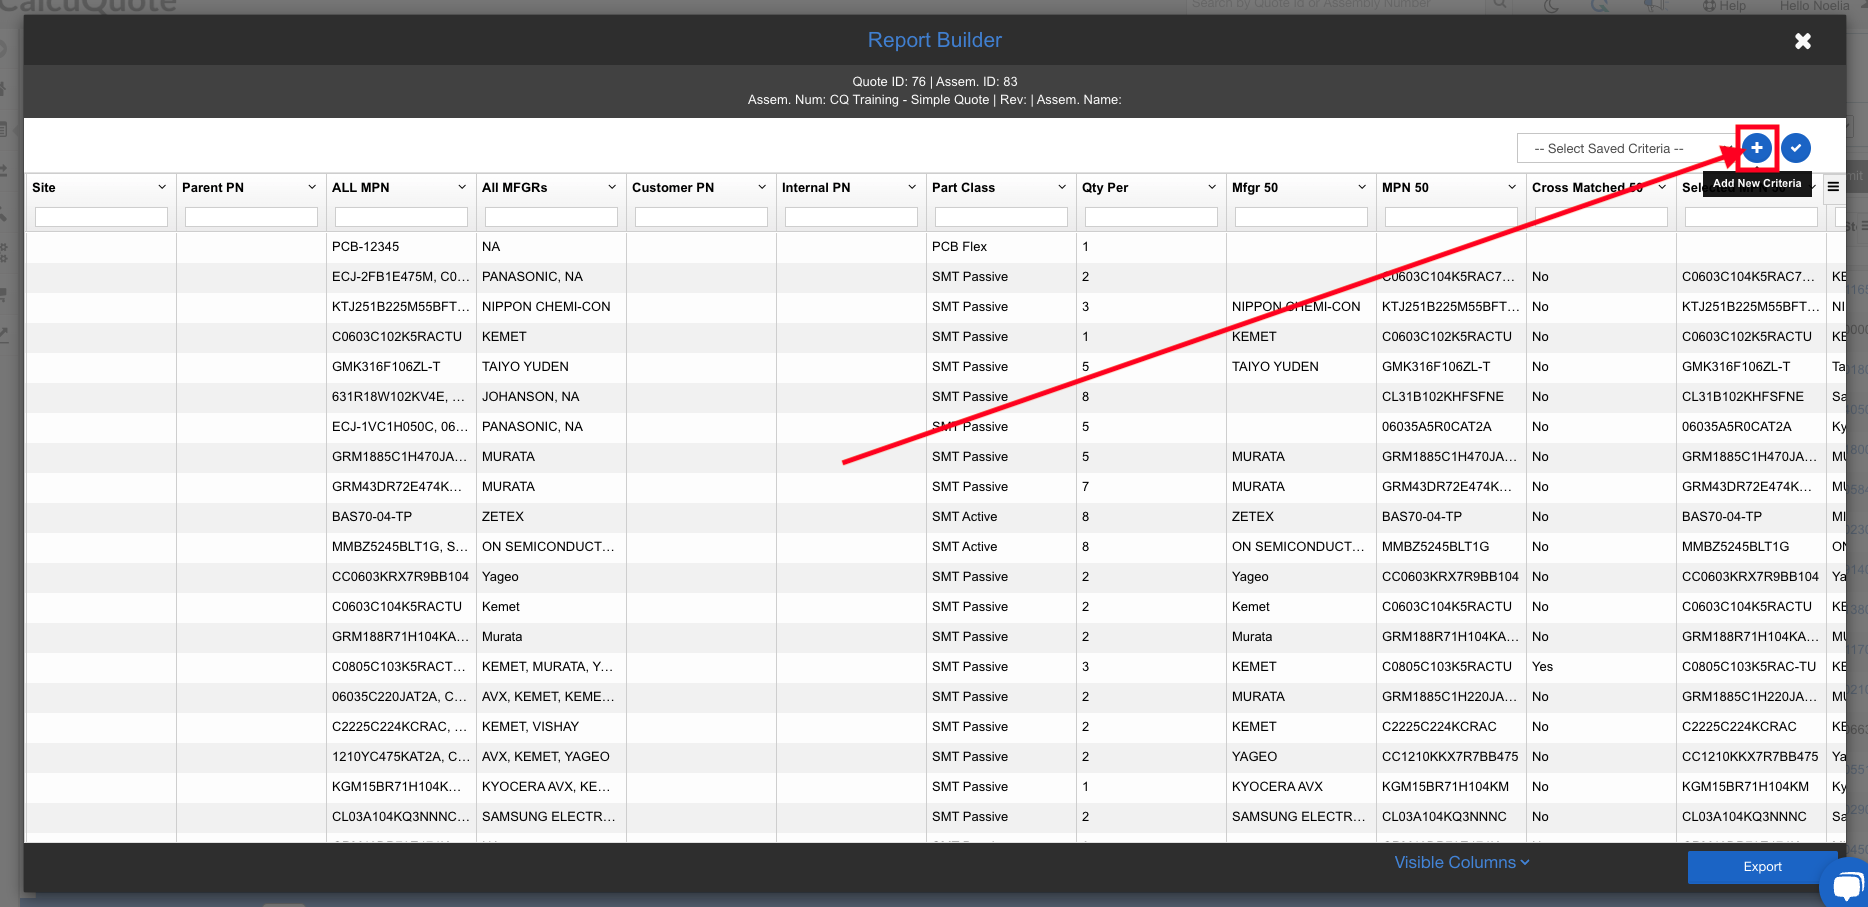Select Yageo in the All MFGRs column
This screenshot has height=907, width=1868.
[x=551, y=577]
